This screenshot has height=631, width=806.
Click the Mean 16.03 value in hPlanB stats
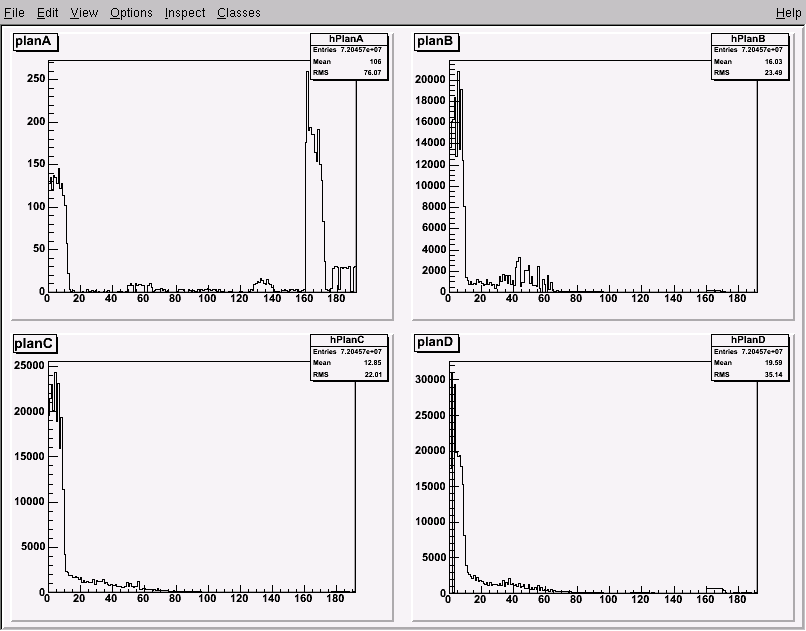click(x=774, y=62)
